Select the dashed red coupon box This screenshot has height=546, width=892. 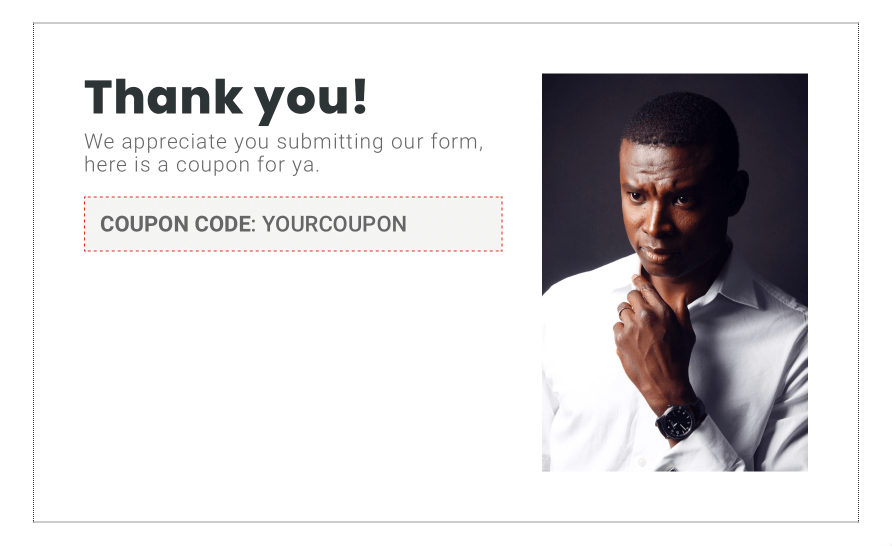(293, 224)
